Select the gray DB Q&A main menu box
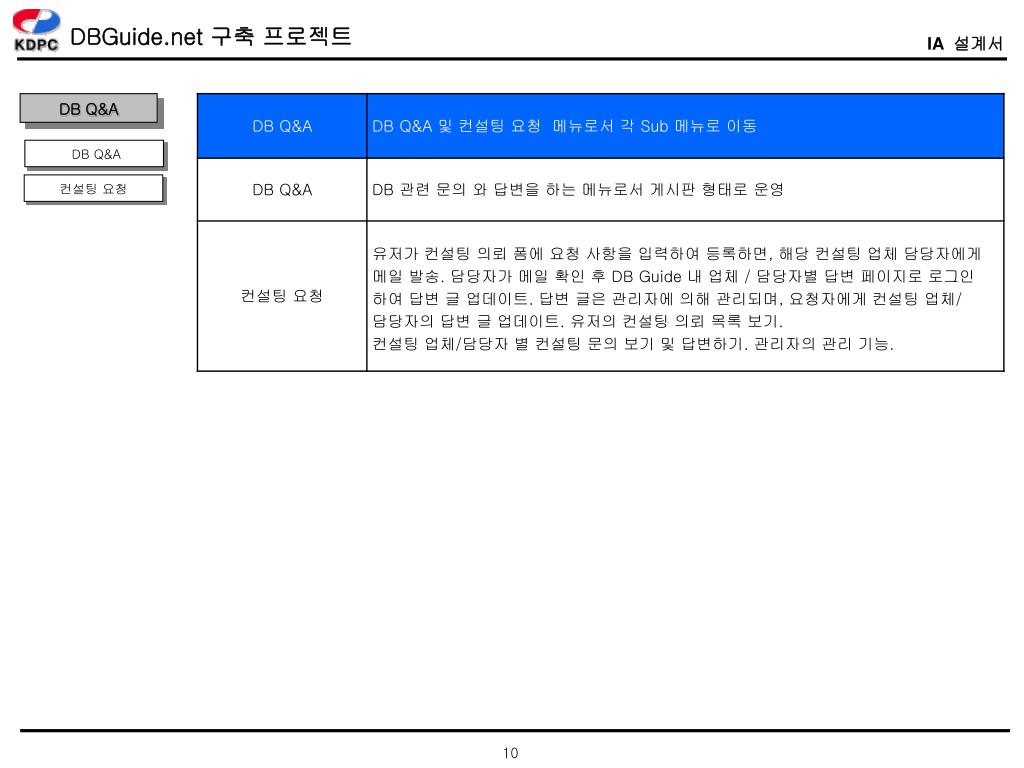This screenshot has height=768, width=1024. tap(89, 108)
